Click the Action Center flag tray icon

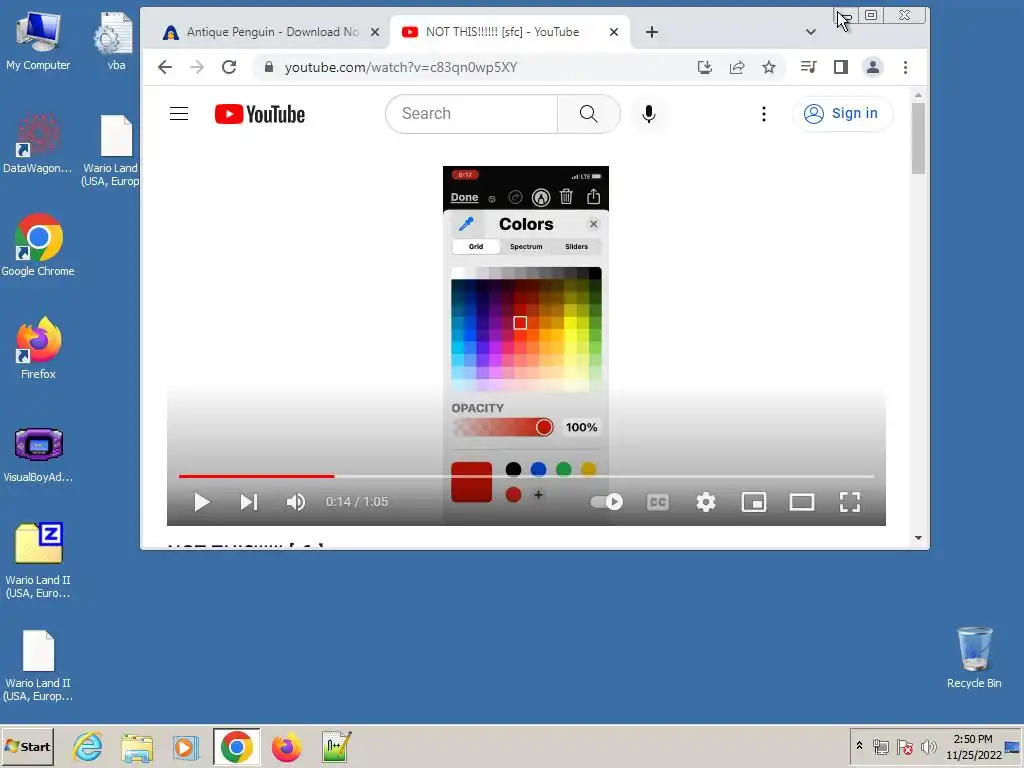904,746
